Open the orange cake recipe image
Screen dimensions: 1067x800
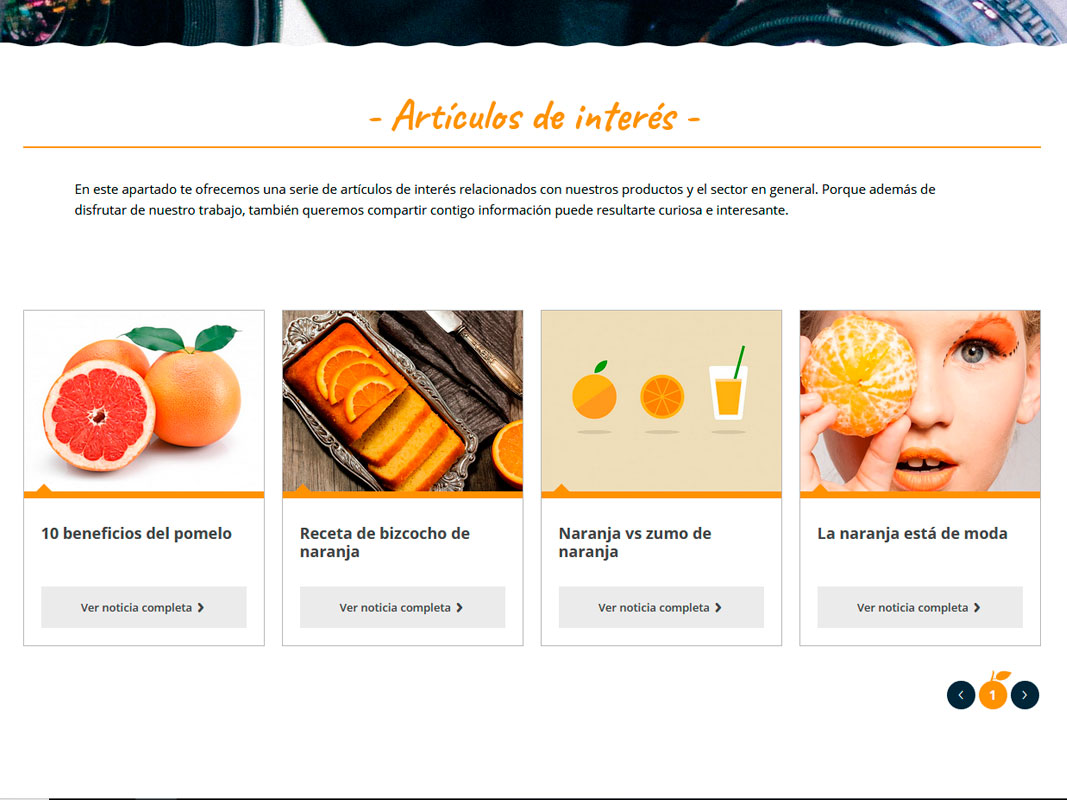[403, 401]
